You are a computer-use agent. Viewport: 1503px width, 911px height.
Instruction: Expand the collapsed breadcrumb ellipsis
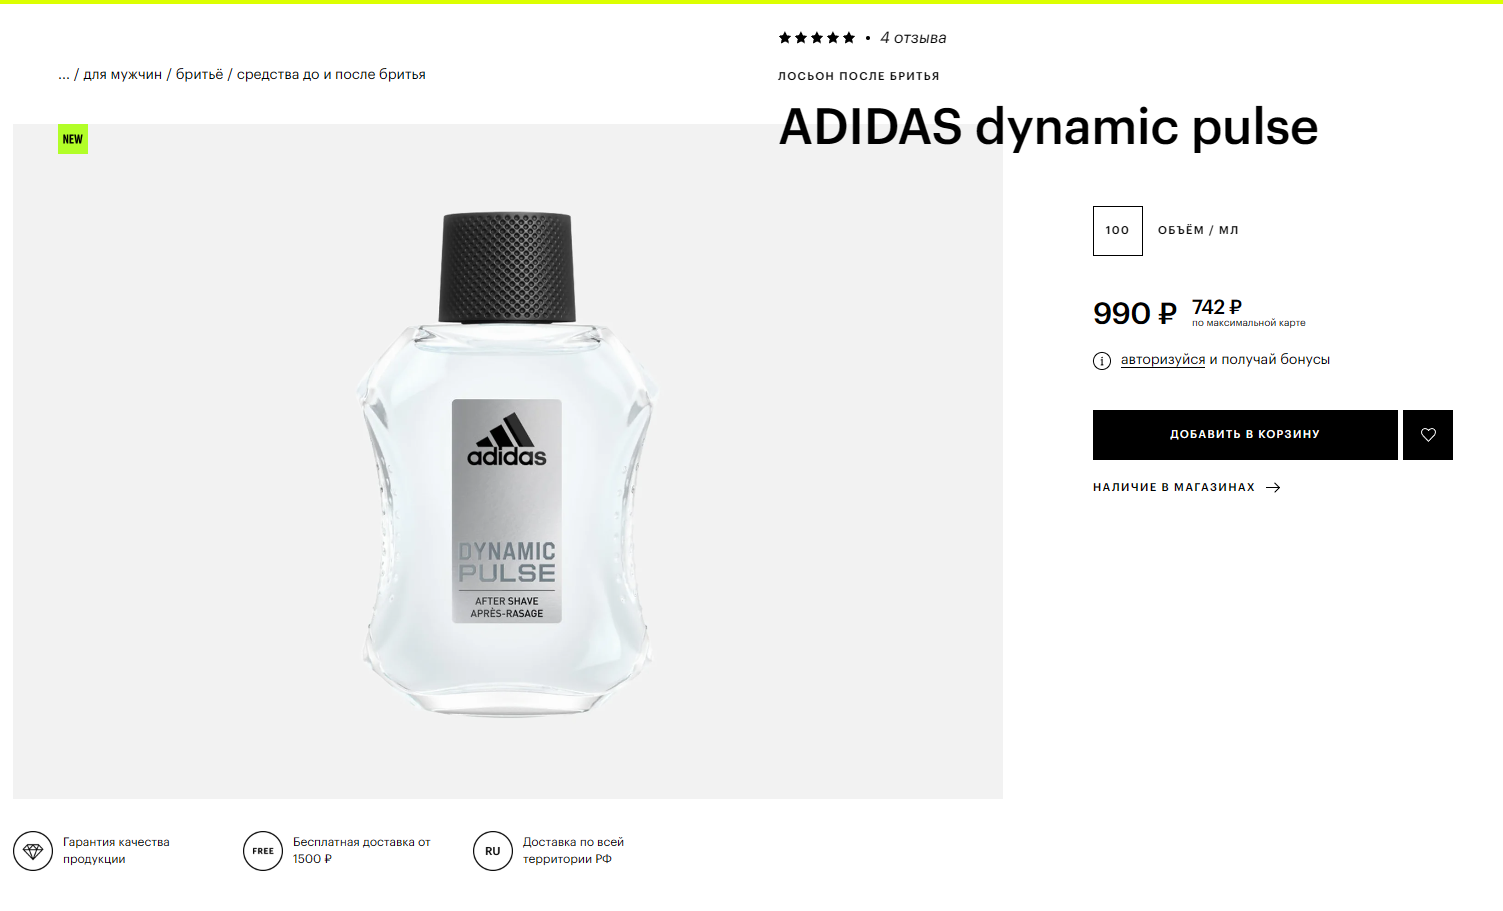[64, 75]
